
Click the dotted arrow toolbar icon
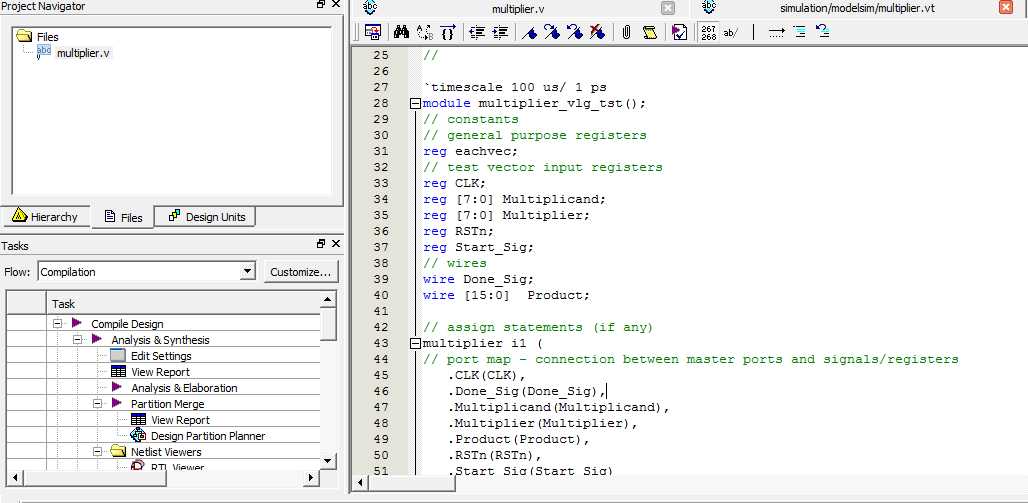coord(776,31)
